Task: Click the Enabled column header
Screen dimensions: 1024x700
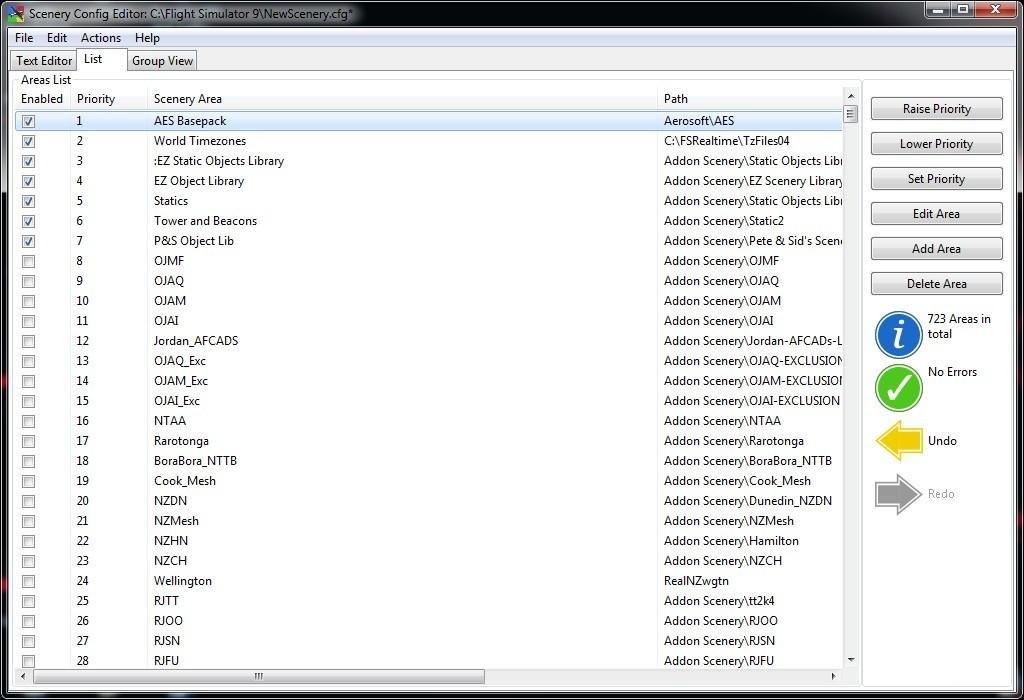Action: (42, 99)
